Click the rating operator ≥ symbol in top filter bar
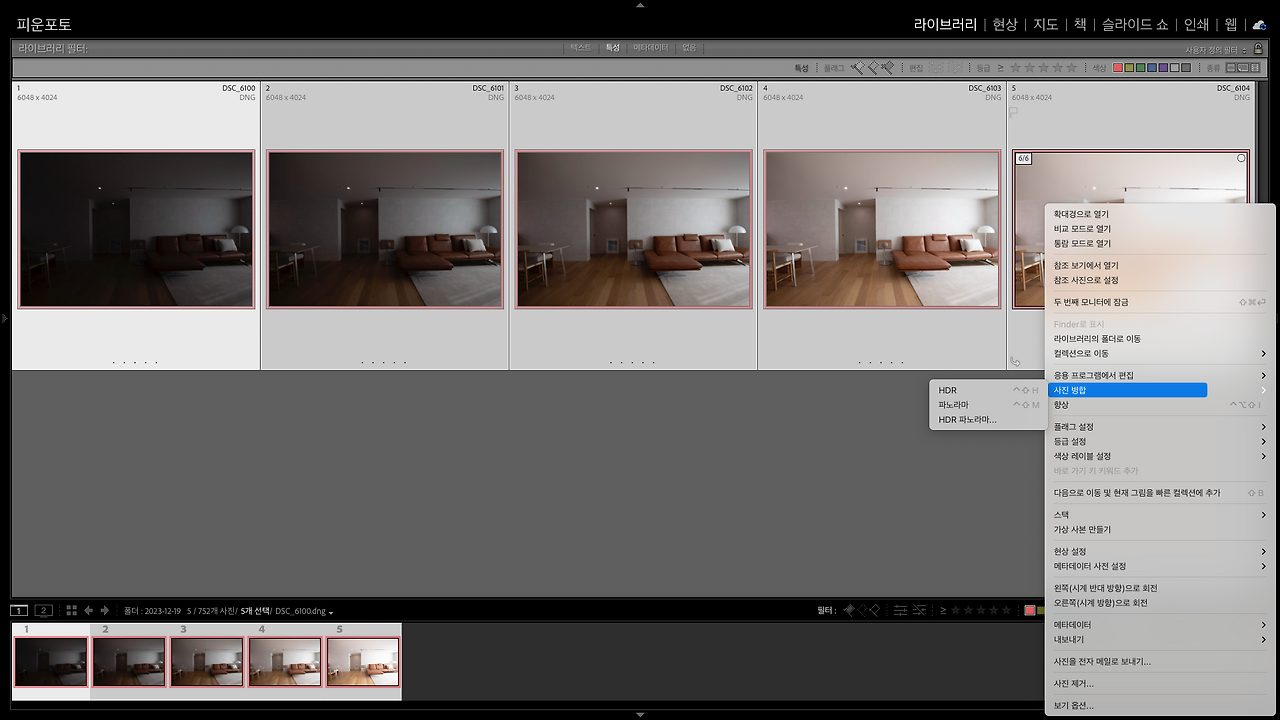Viewport: 1280px width, 720px height. (1000, 68)
